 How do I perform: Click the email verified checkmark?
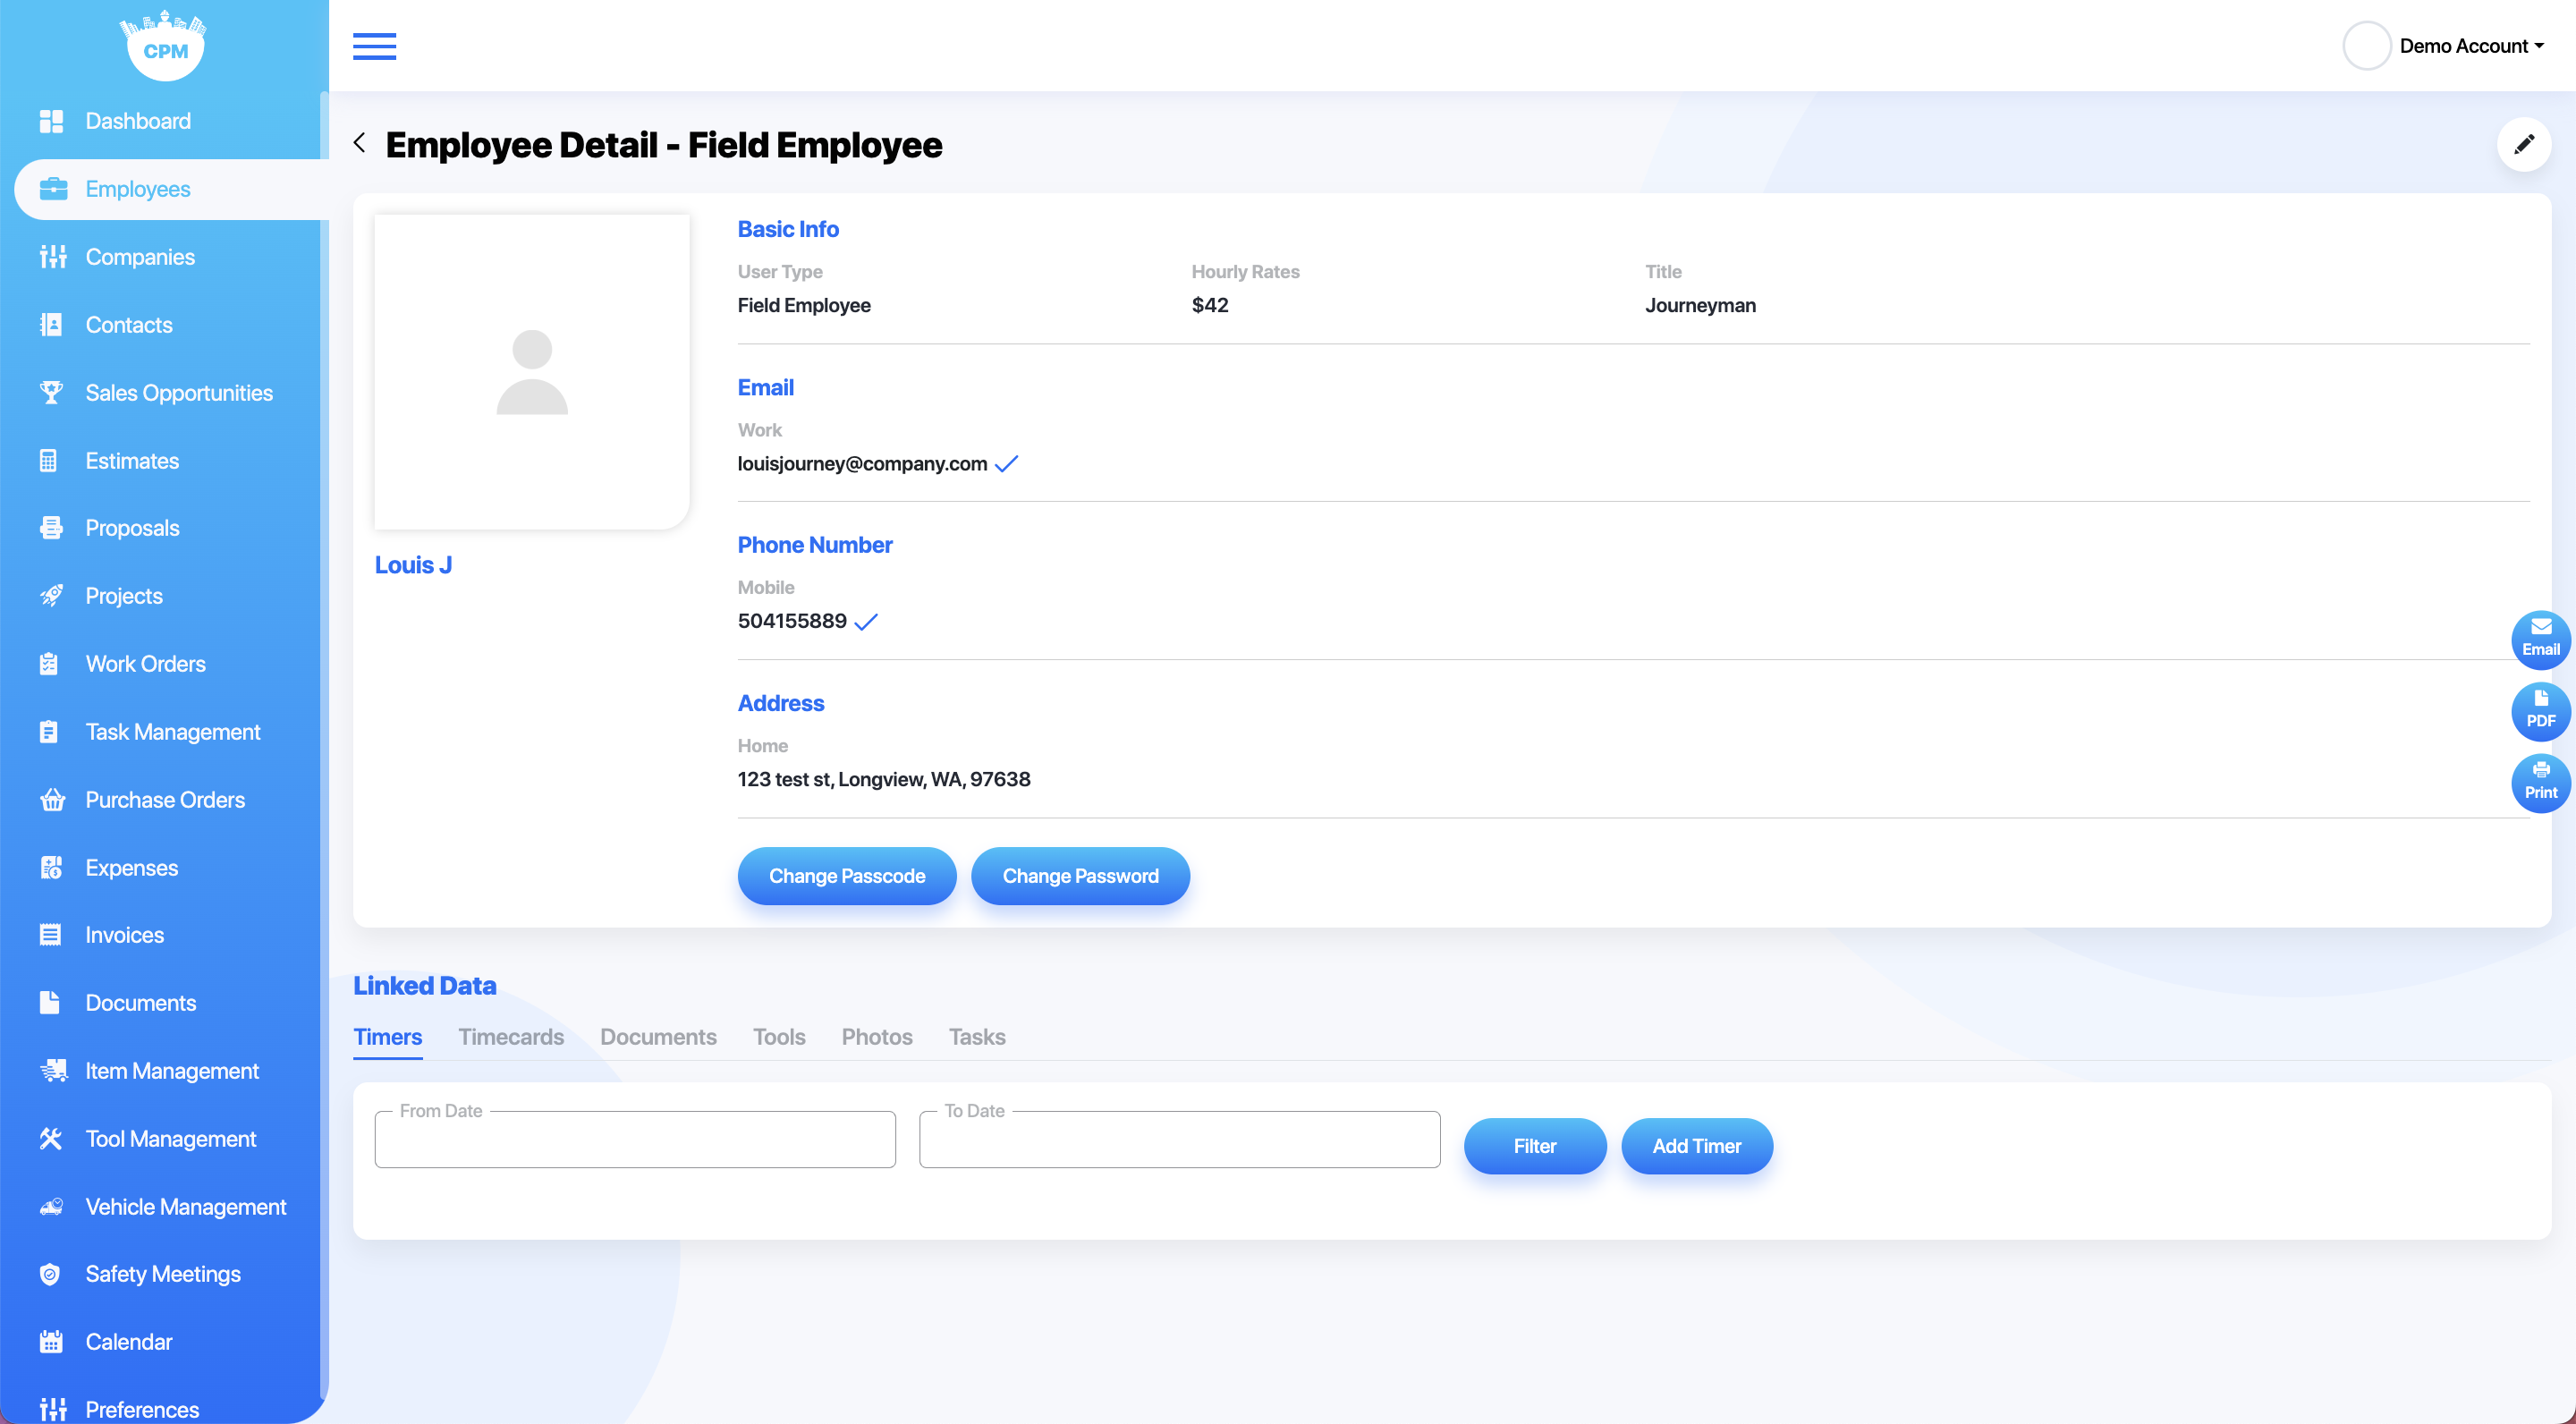tap(1007, 463)
